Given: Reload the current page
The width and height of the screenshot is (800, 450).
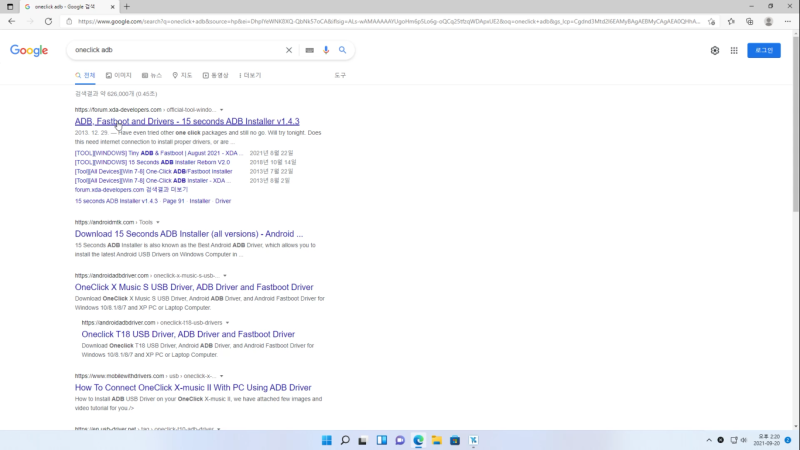Looking at the screenshot, I should (48, 21).
